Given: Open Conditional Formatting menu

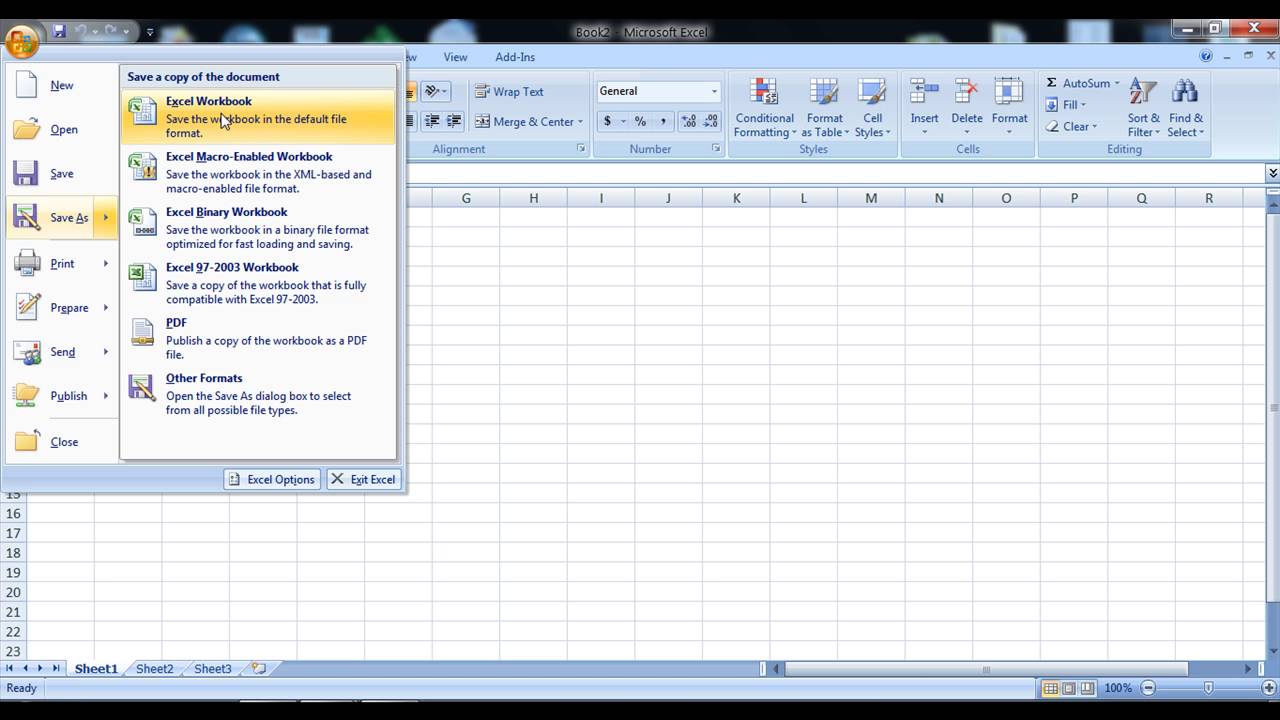Looking at the screenshot, I should point(765,108).
